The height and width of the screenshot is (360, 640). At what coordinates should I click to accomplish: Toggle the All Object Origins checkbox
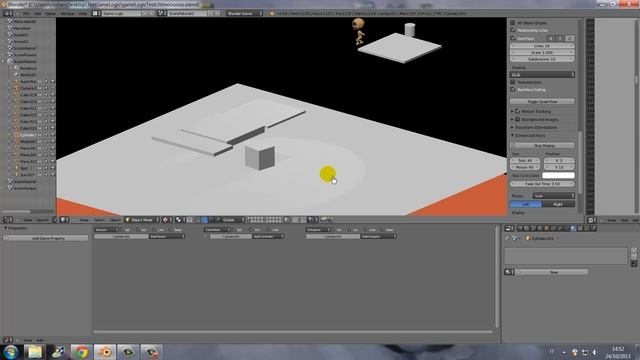coord(513,23)
